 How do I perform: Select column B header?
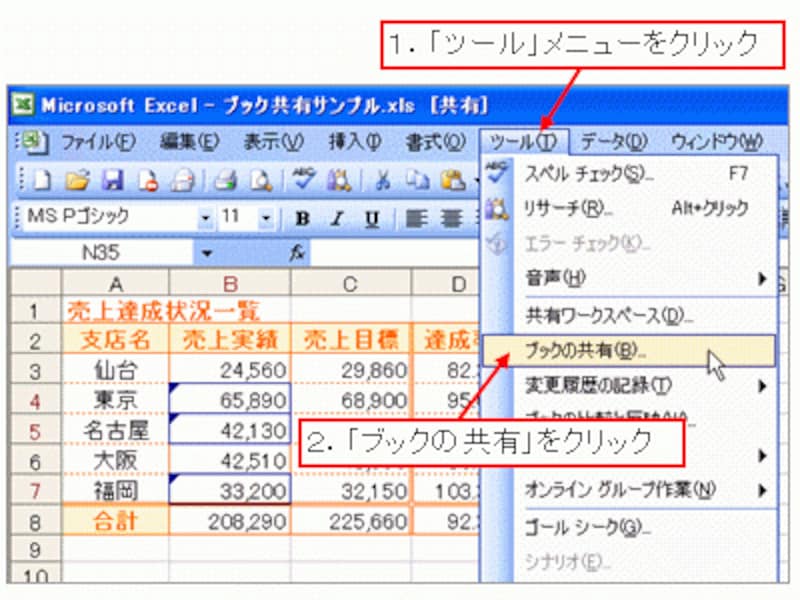tap(230, 284)
